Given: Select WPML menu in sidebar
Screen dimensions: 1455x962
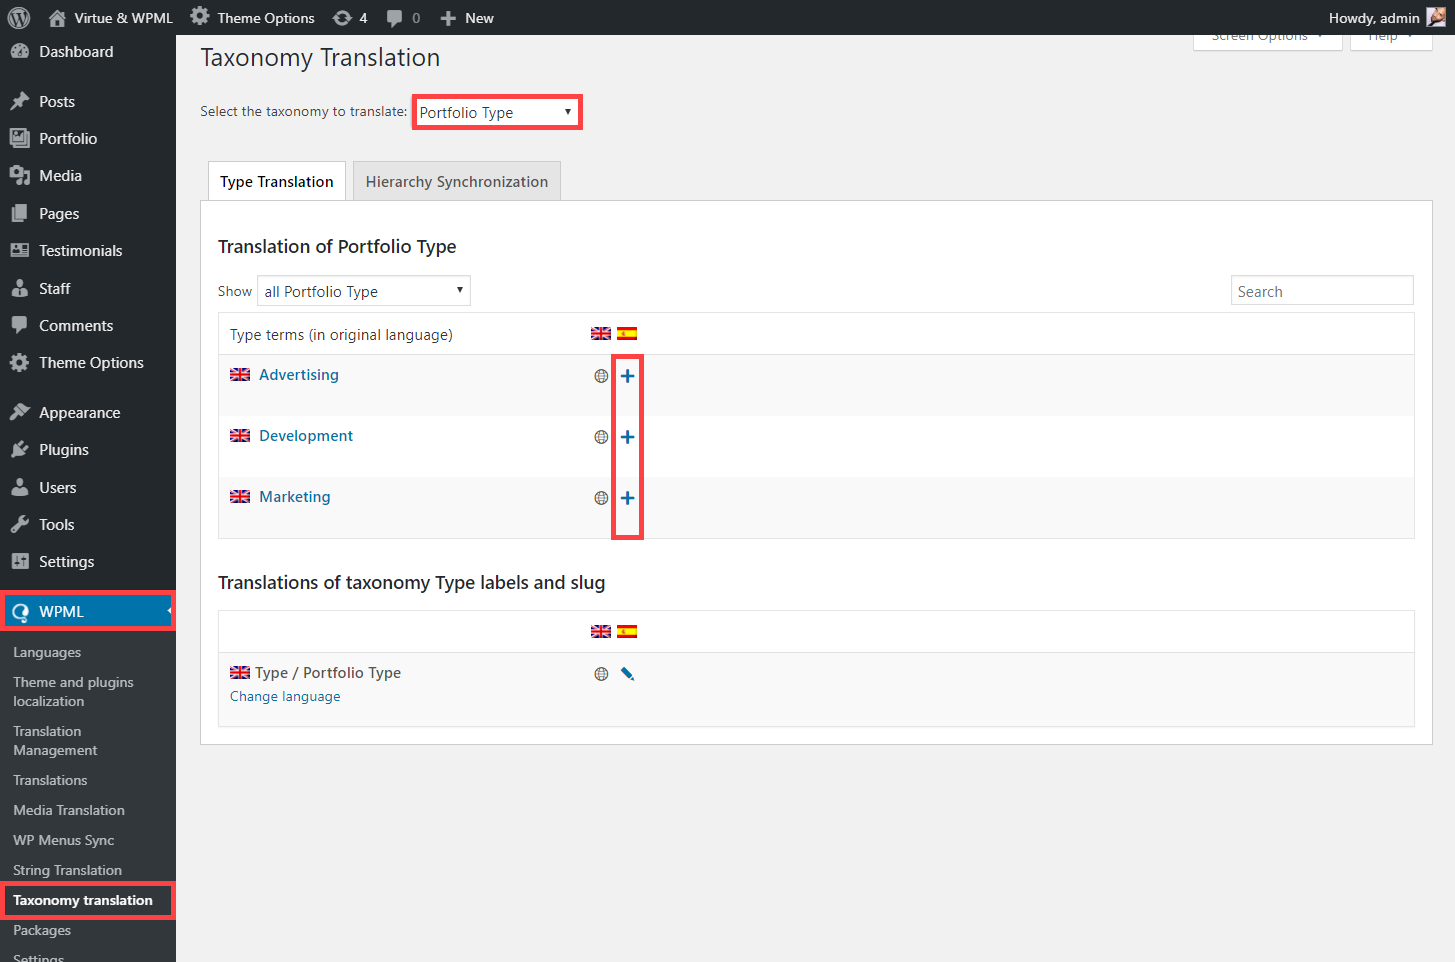Looking at the screenshot, I should [88, 611].
